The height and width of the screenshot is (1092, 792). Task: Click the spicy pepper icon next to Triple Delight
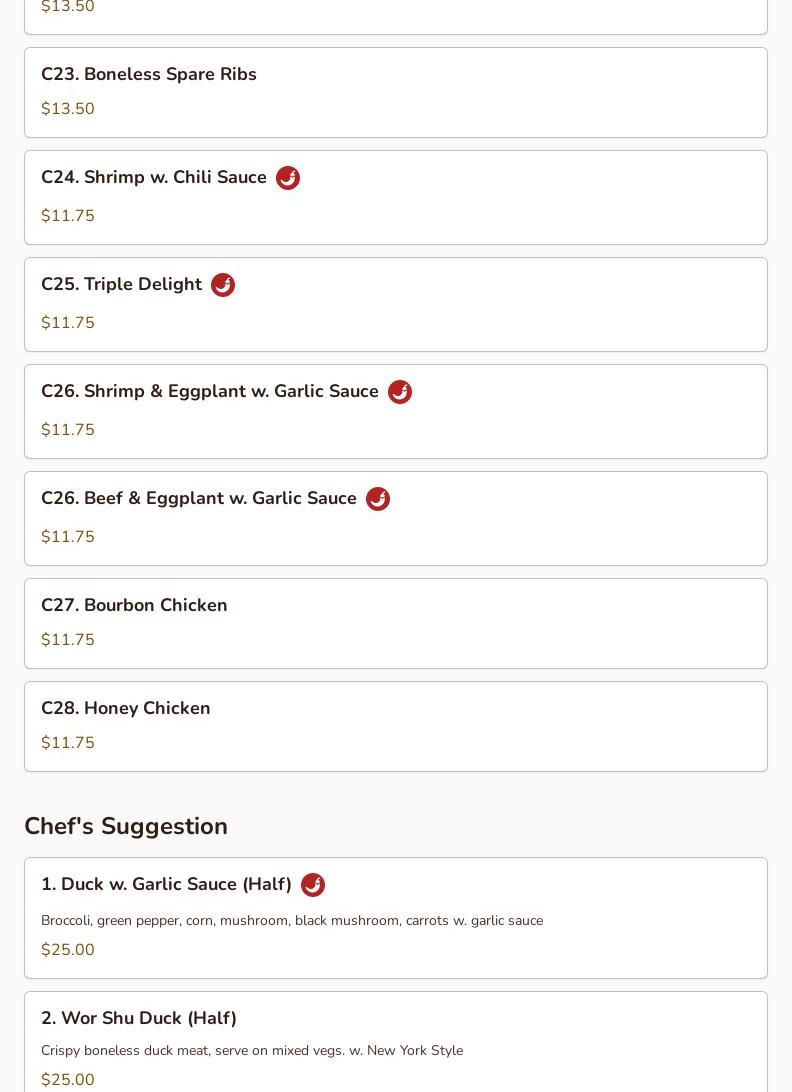coord(223,285)
